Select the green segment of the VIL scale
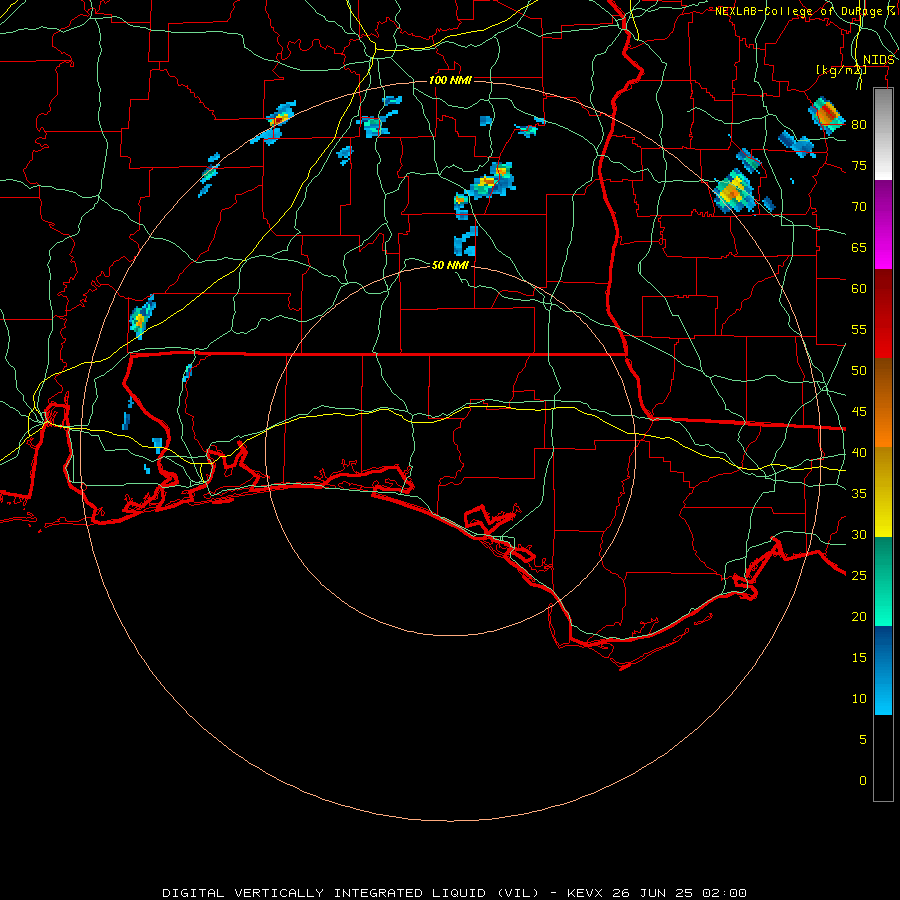Image resolution: width=900 pixels, height=900 pixels. (883, 581)
